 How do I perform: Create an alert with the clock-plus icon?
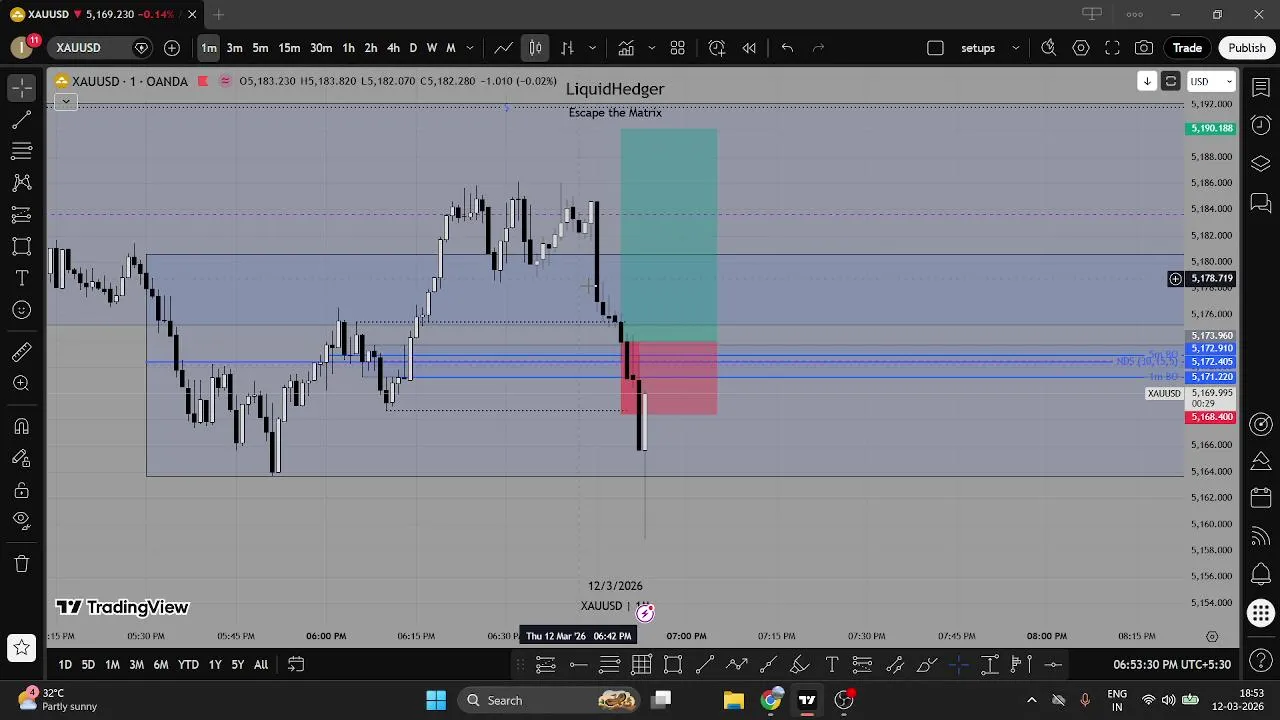pyautogui.click(x=717, y=48)
